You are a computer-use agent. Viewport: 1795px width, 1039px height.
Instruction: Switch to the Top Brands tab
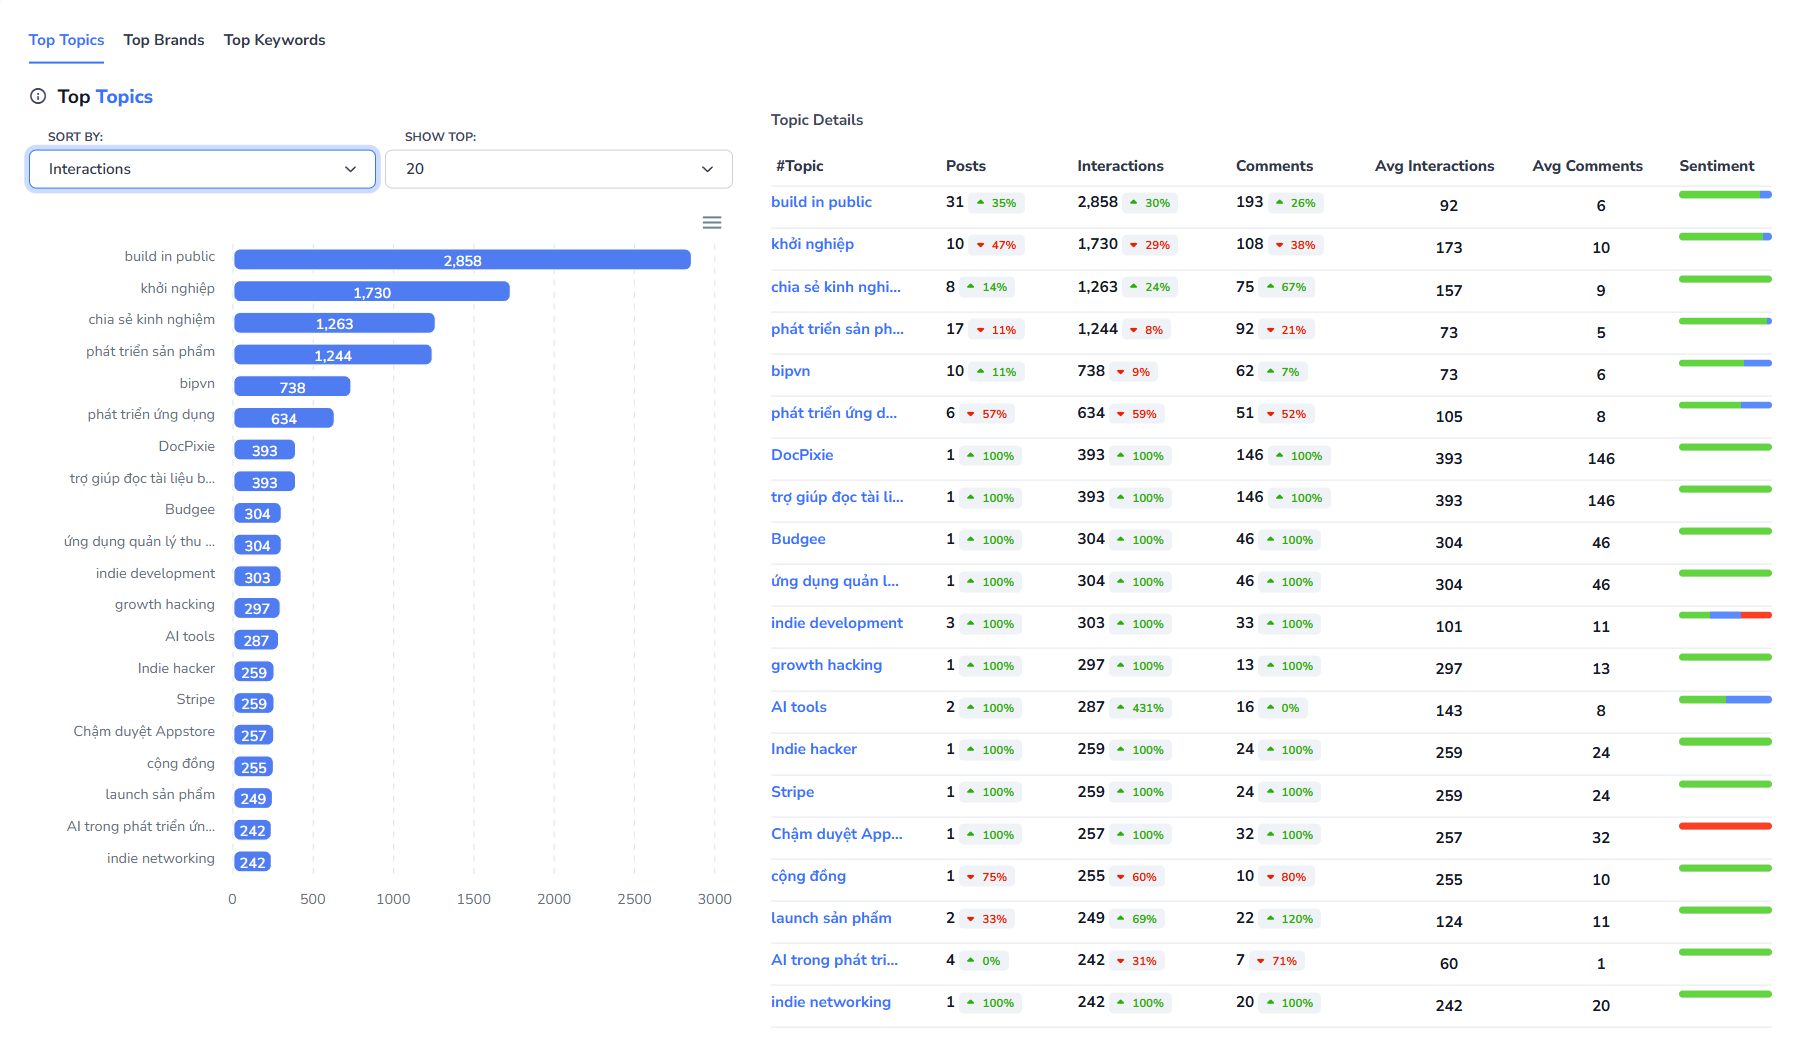[164, 40]
